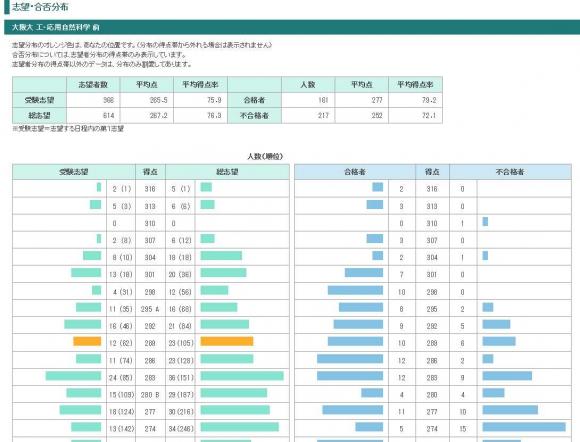This screenshot has height=442, width=580.
Task: Click the 人数 column header
Action: click(308, 85)
